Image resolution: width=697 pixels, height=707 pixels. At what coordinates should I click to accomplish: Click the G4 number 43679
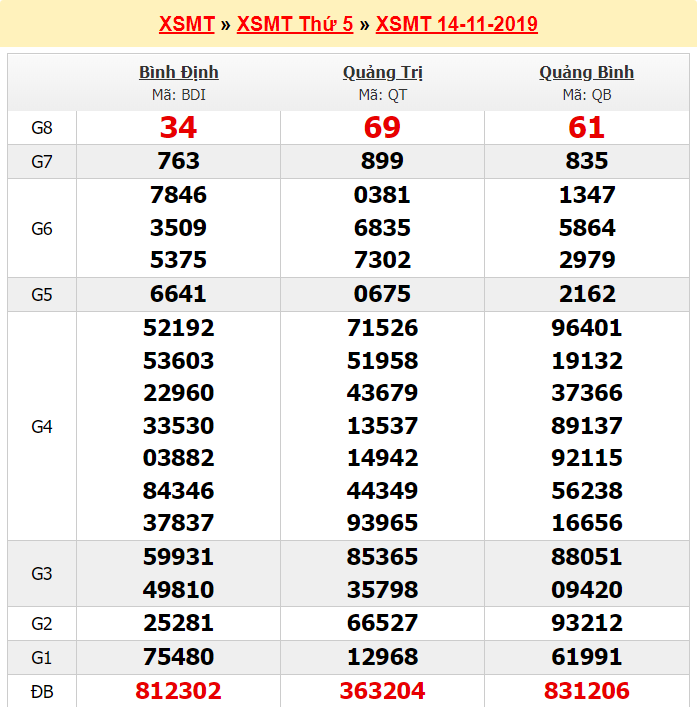point(382,393)
